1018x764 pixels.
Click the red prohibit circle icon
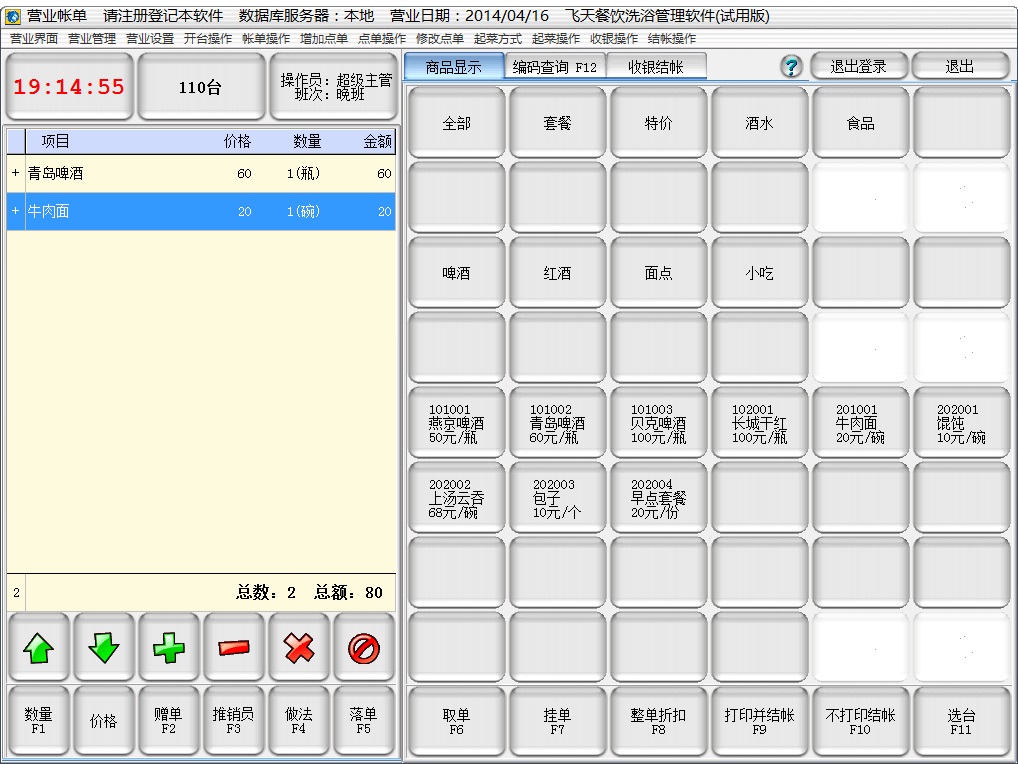pyautogui.click(x=364, y=648)
